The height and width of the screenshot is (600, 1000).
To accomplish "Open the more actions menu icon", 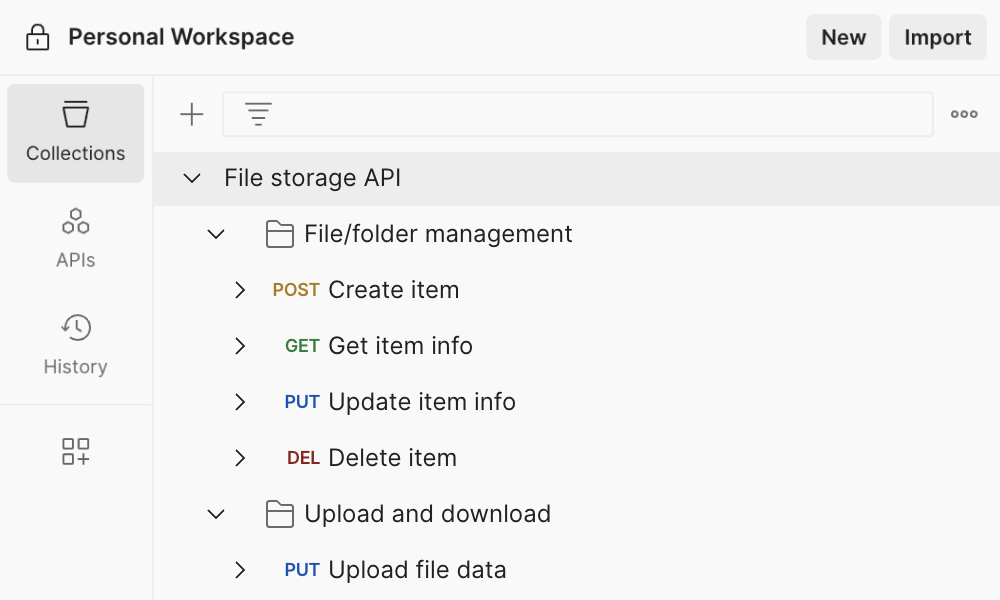I will [x=963, y=113].
